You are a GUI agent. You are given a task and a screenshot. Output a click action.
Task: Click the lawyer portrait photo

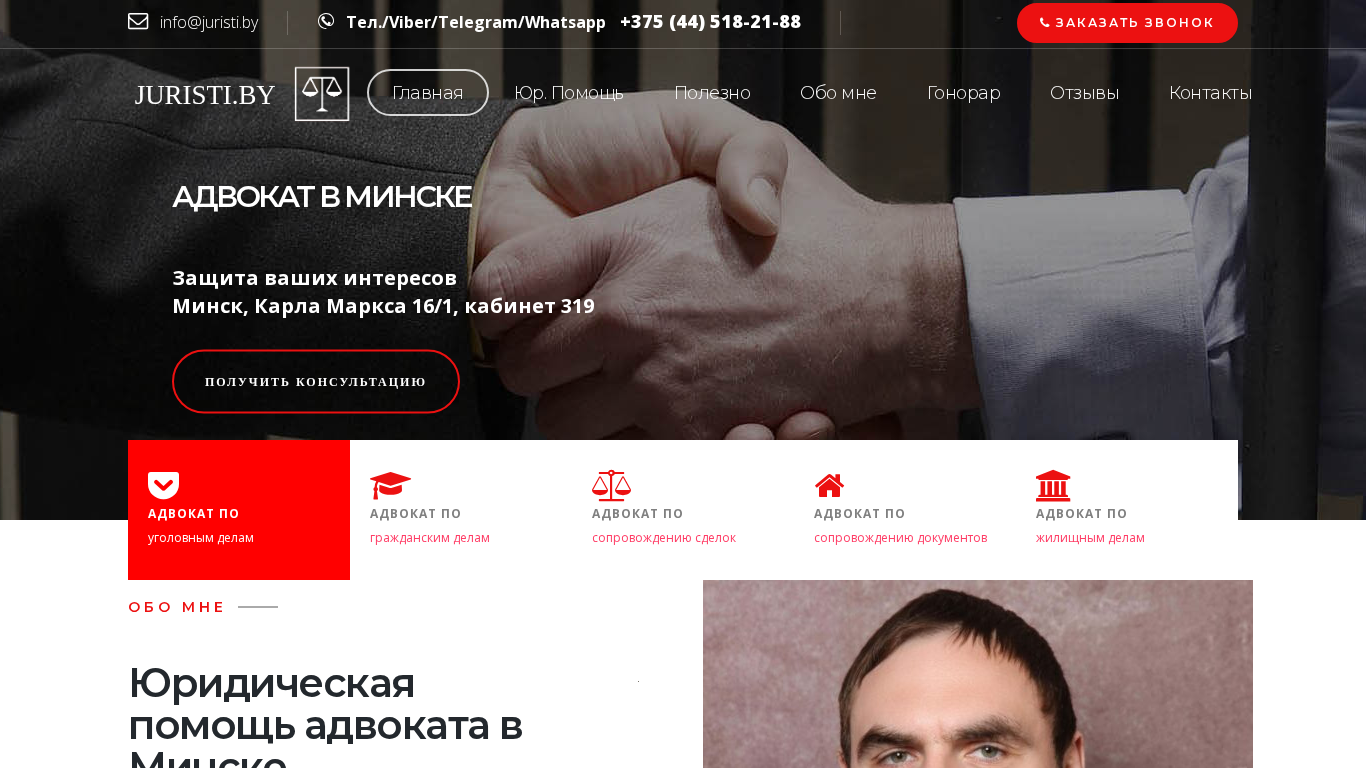[978, 674]
